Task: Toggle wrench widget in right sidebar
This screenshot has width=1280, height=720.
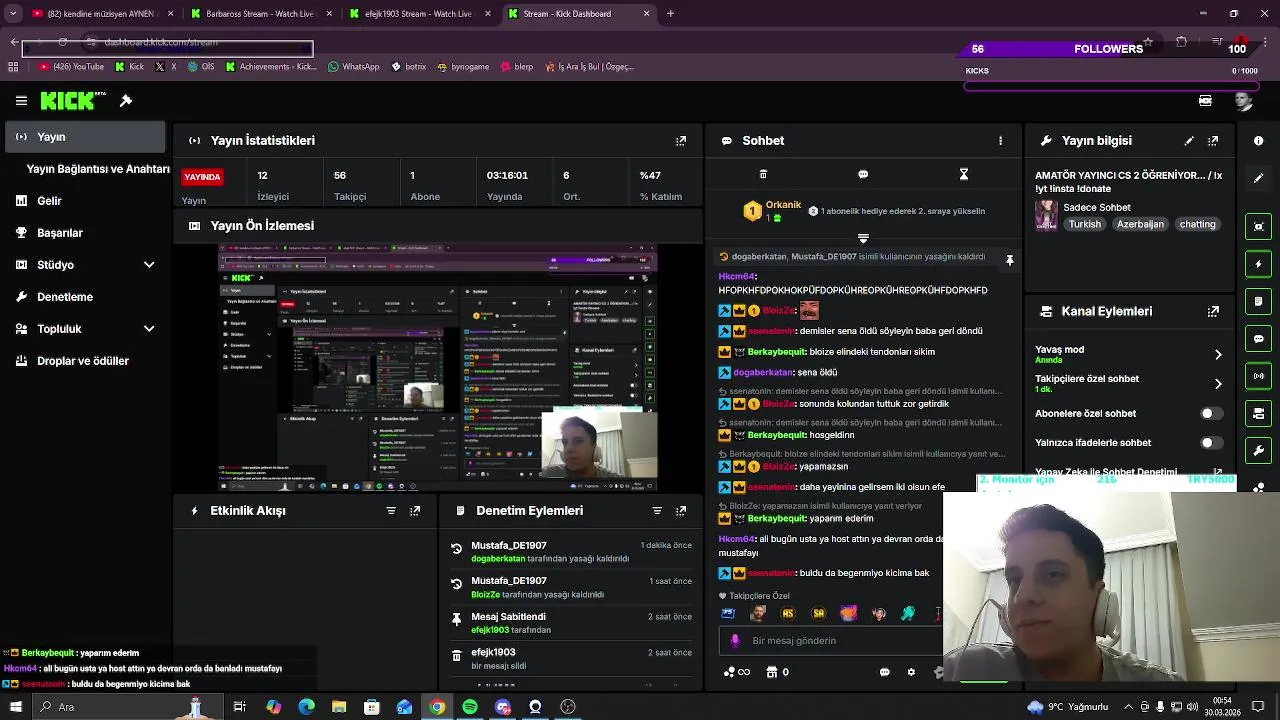Action: (1259, 451)
